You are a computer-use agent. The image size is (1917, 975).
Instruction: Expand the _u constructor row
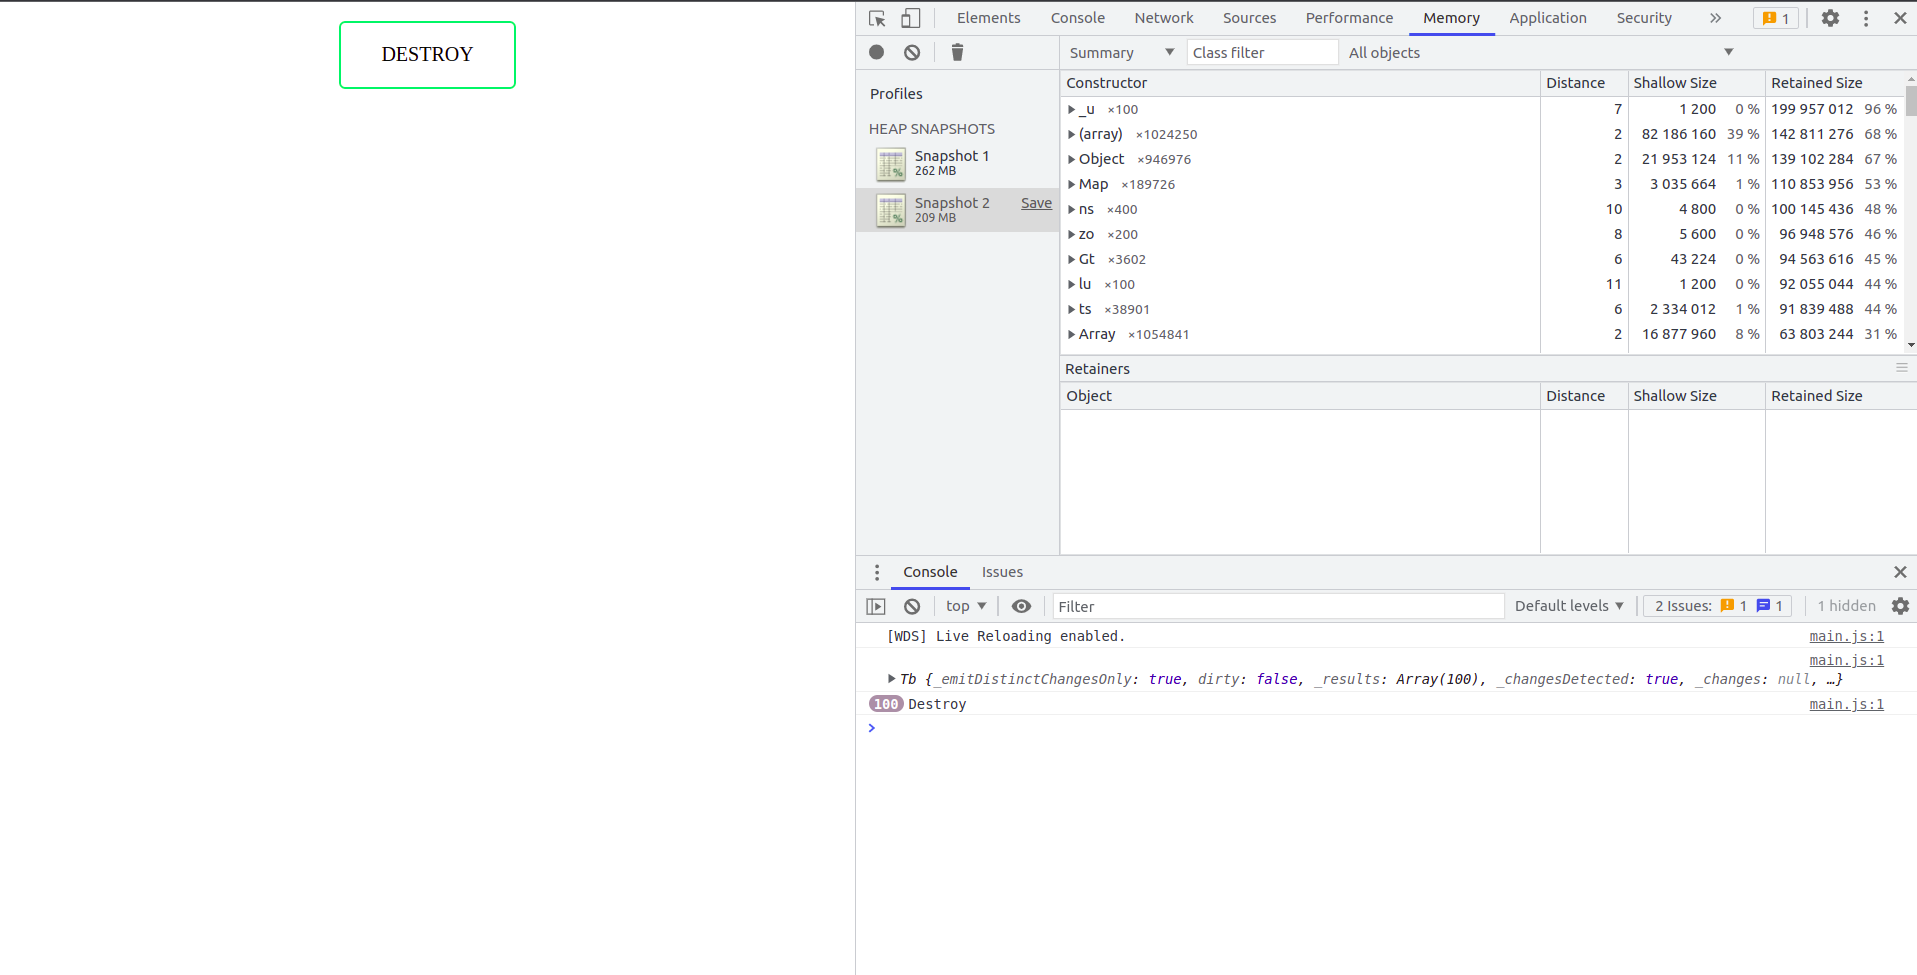[1071, 110]
